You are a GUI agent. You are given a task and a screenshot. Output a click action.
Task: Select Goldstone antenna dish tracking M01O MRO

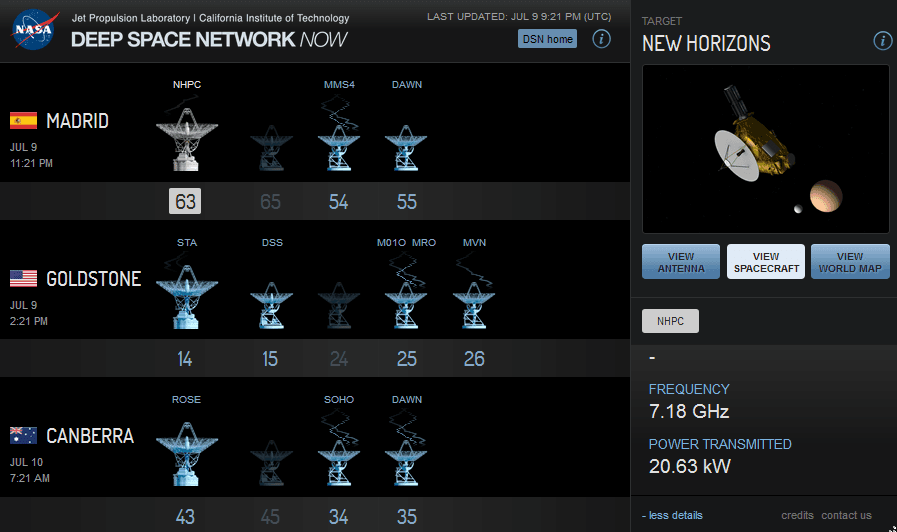pyautogui.click(x=406, y=305)
